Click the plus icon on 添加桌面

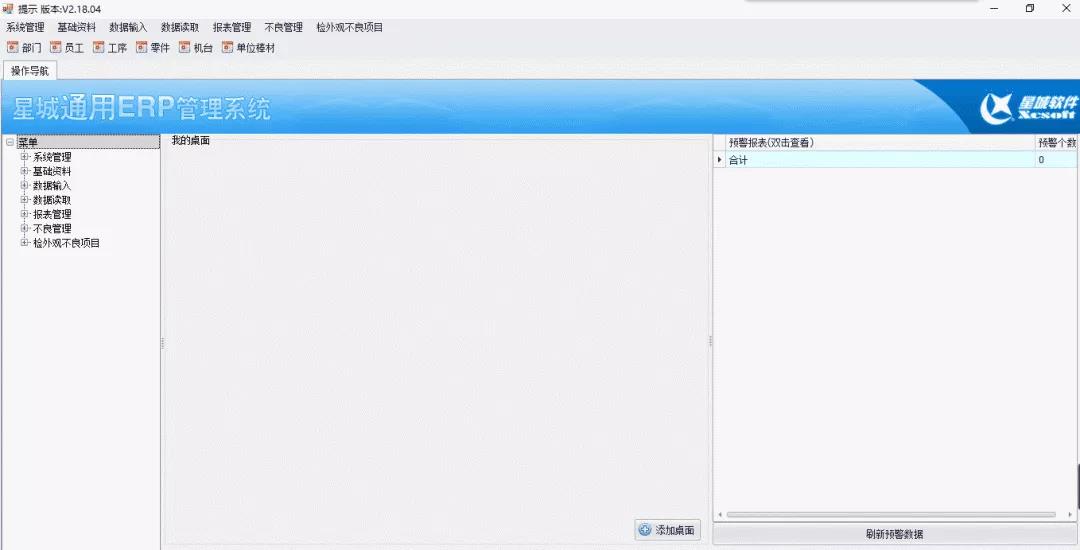pos(645,530)
